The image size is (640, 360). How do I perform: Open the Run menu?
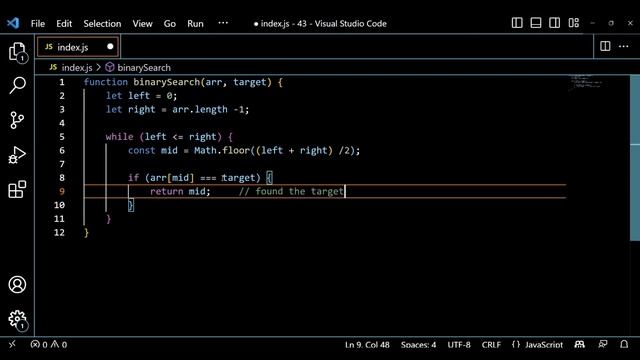(195, 24)
